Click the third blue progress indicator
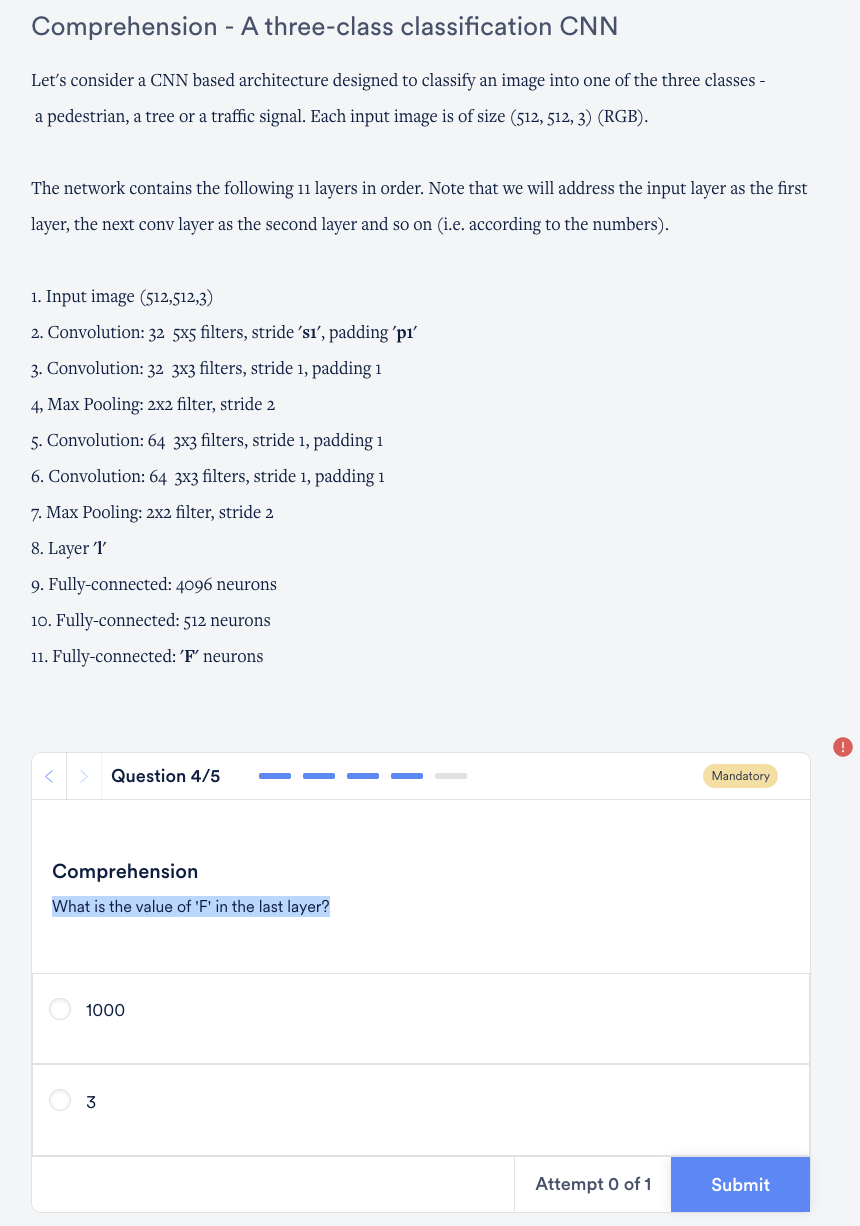860x1226 pixels. click(362, 776)
